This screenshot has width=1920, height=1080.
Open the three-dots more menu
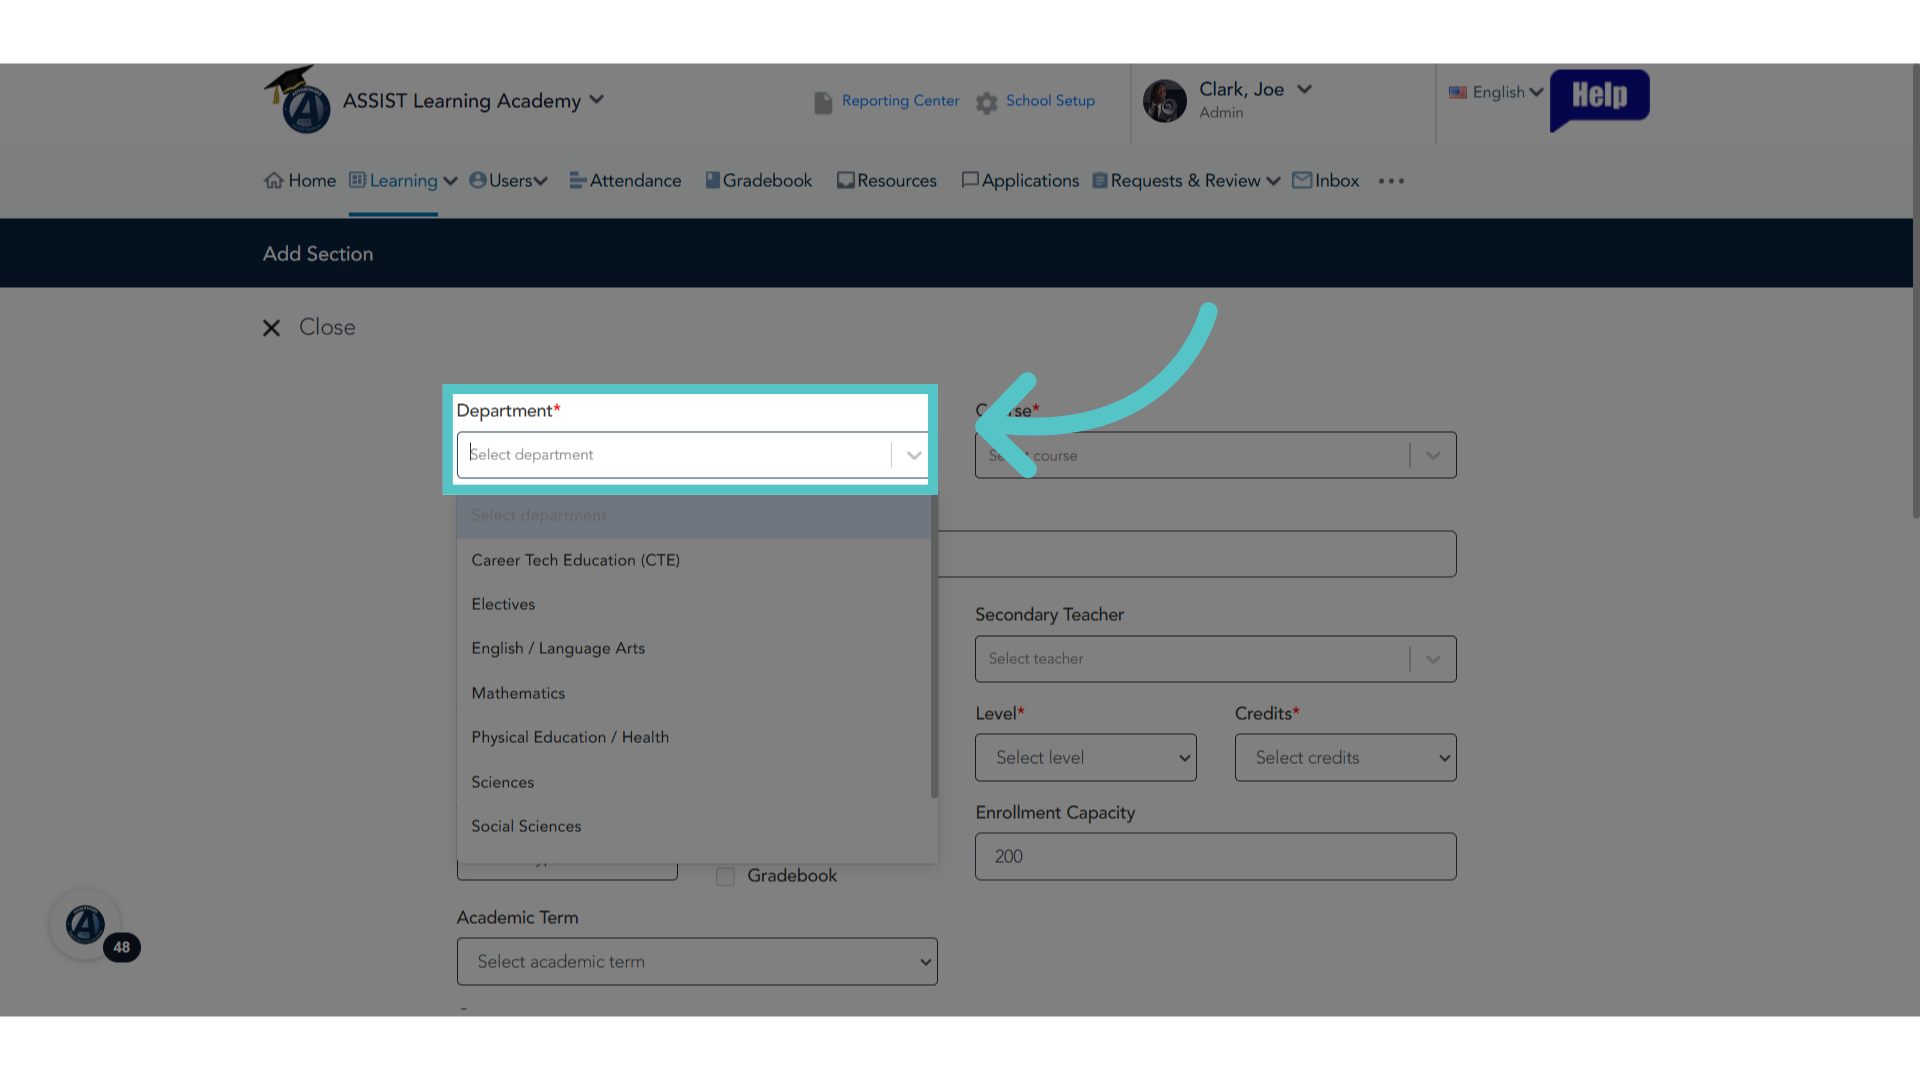(1391, 181)
